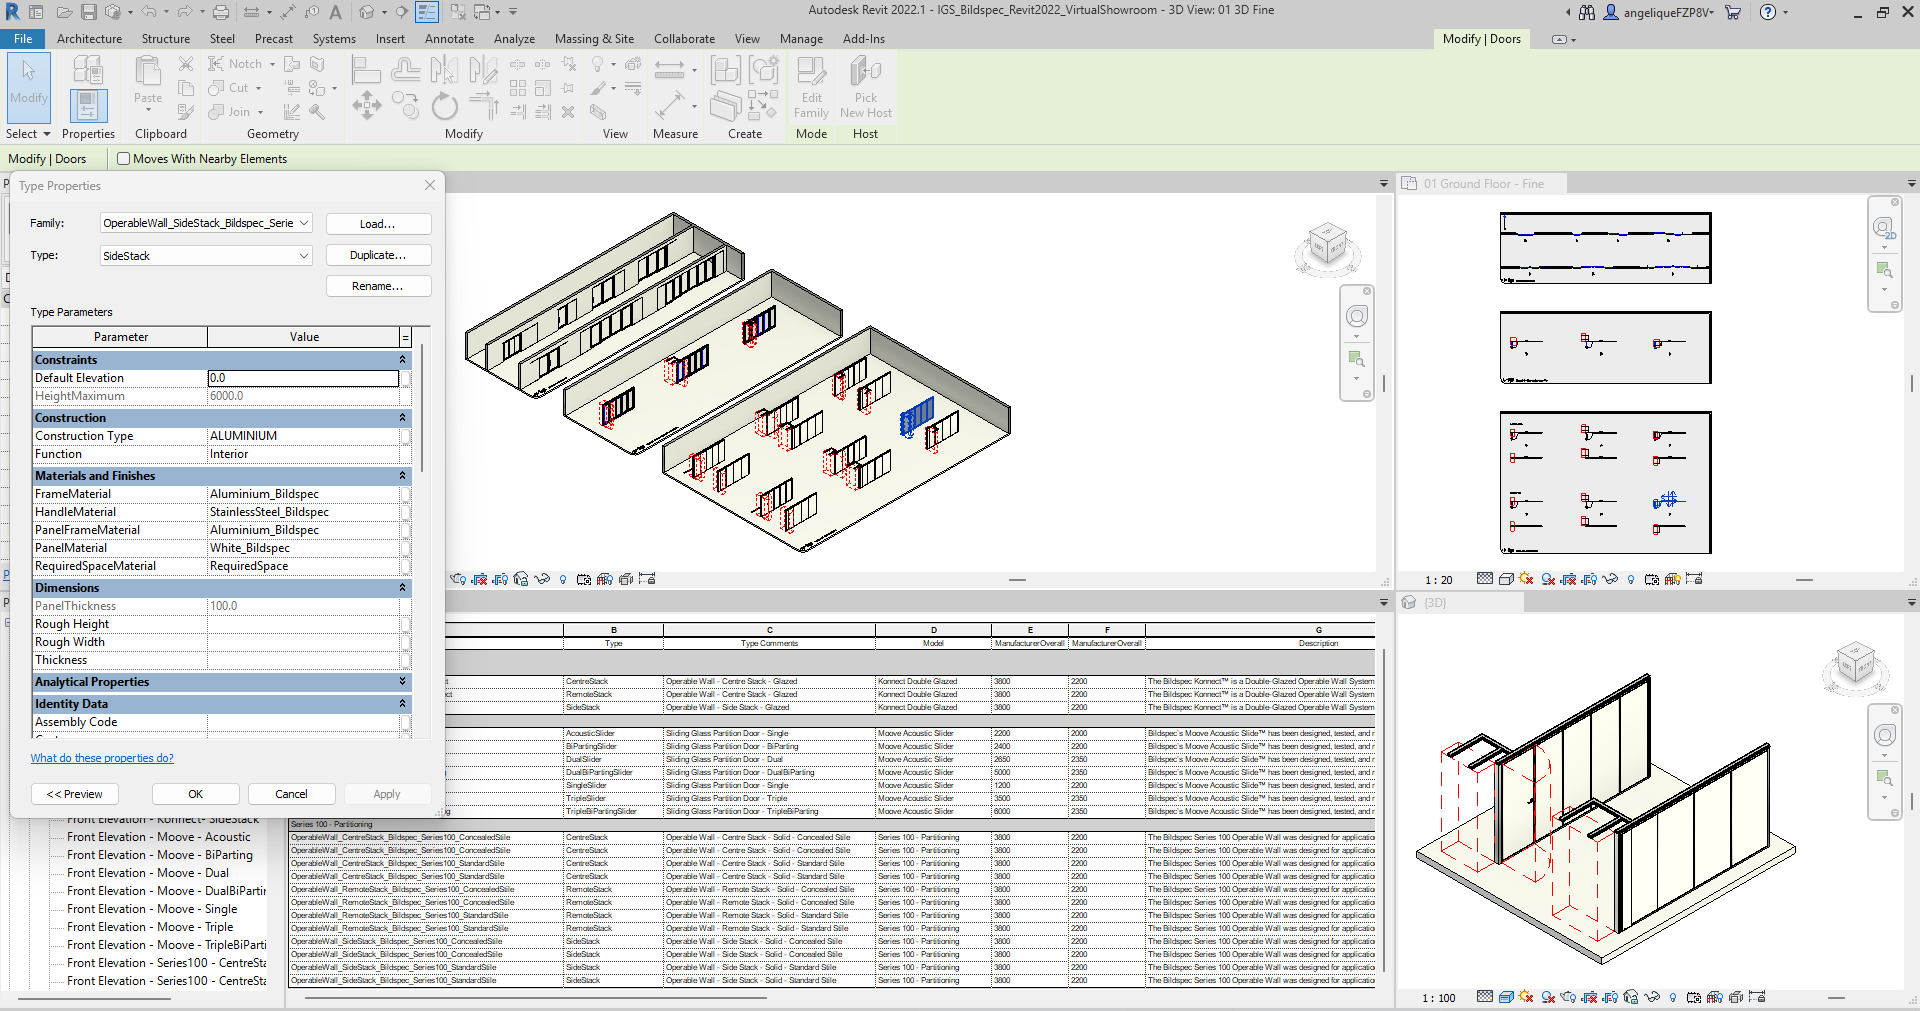Open the Type dropdown showing SideStack

tap(304, 256)
